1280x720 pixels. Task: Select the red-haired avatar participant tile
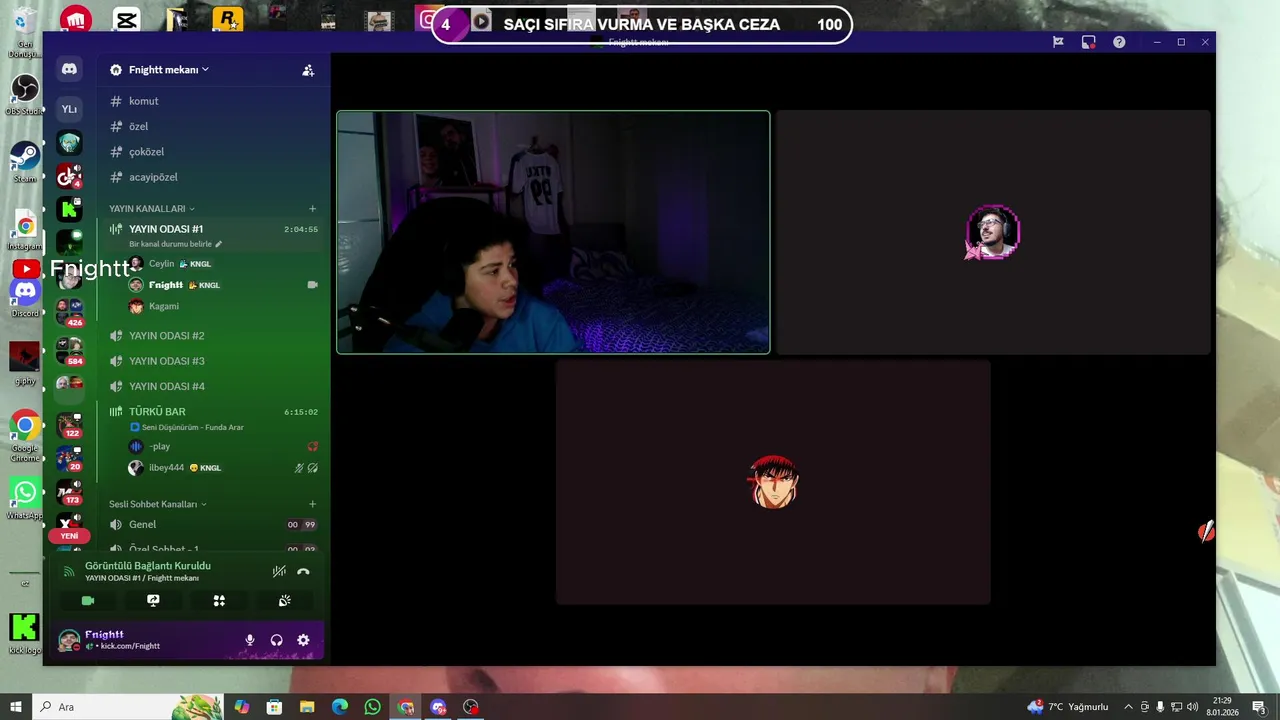point(773,482)
